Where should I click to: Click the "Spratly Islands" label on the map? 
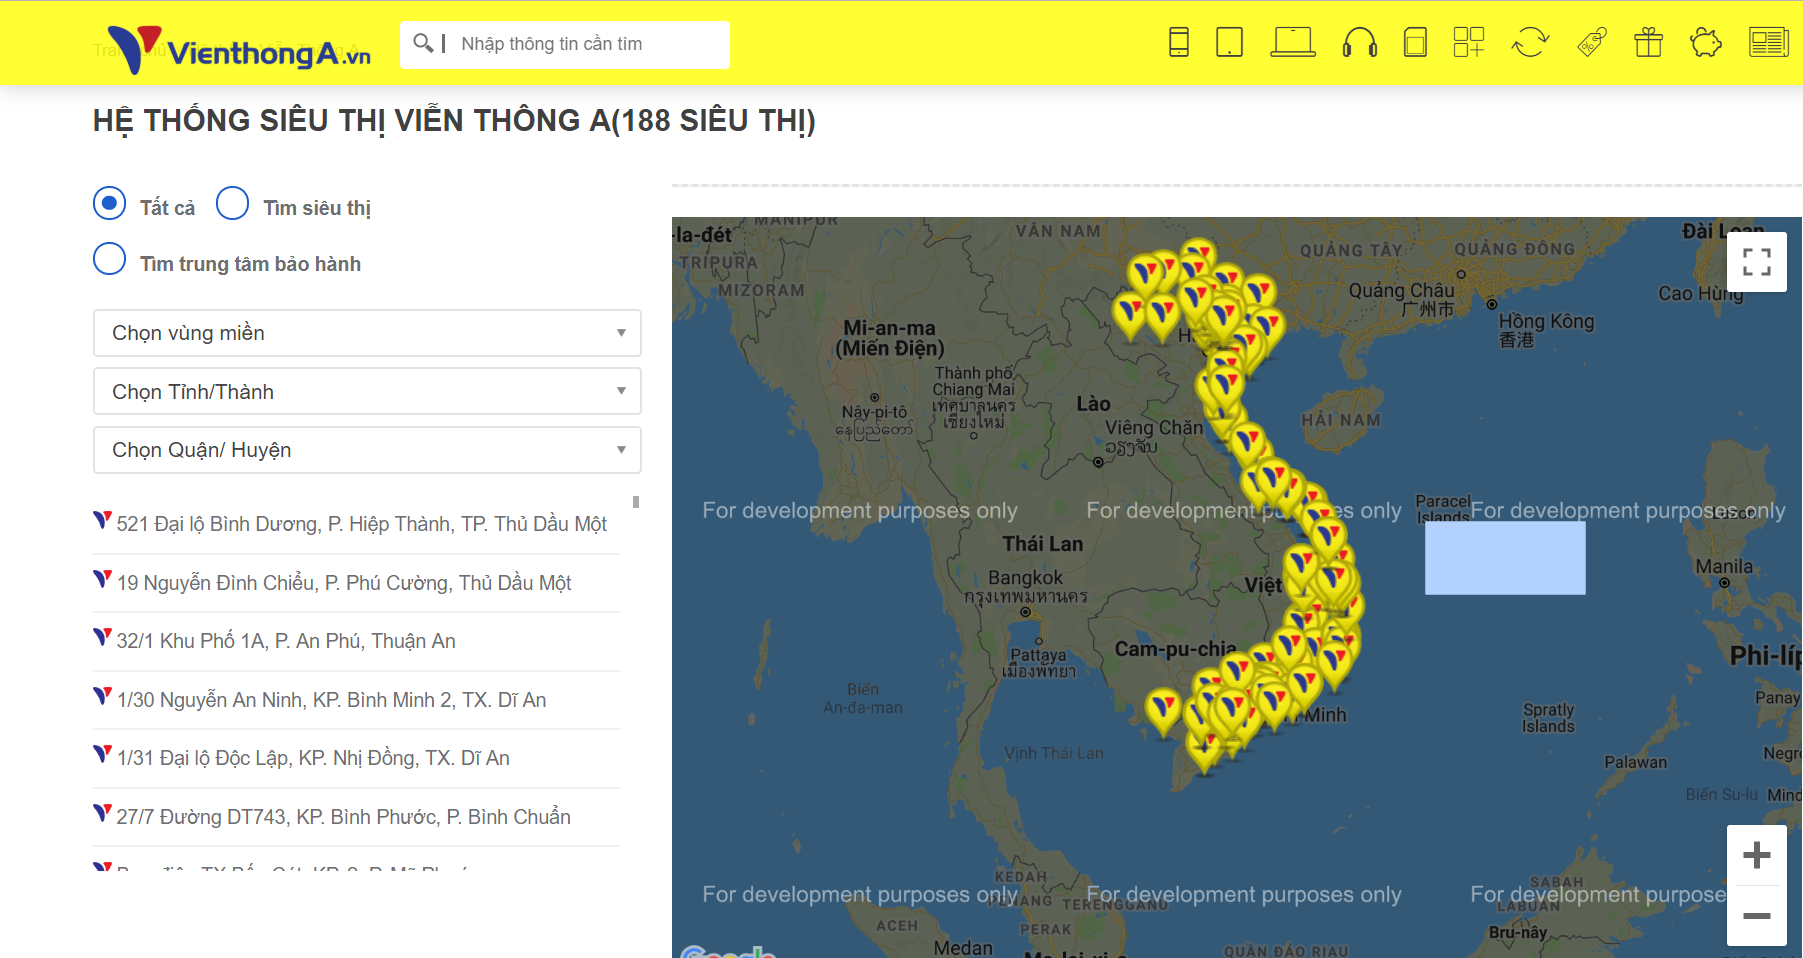(x=1548, y=717)
